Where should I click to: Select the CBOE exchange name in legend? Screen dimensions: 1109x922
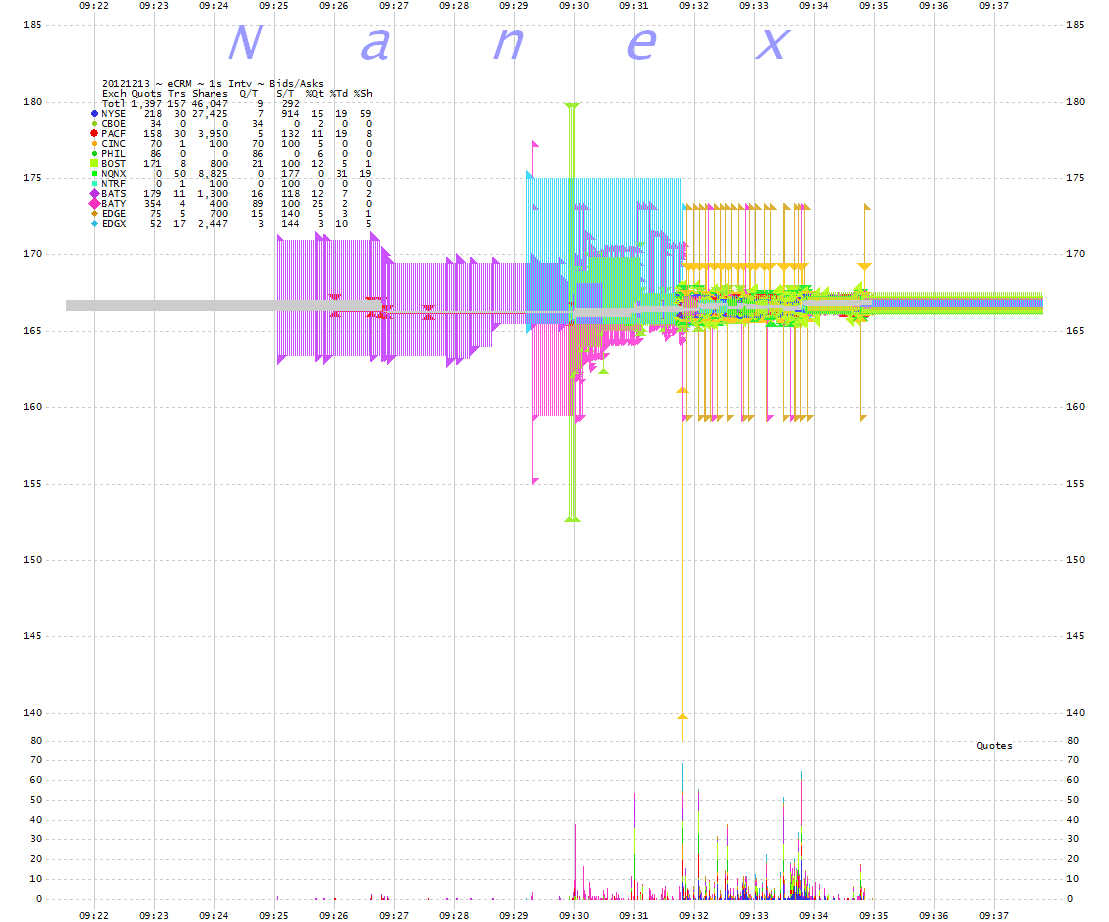pyautogui.click(x=113, y=124)
